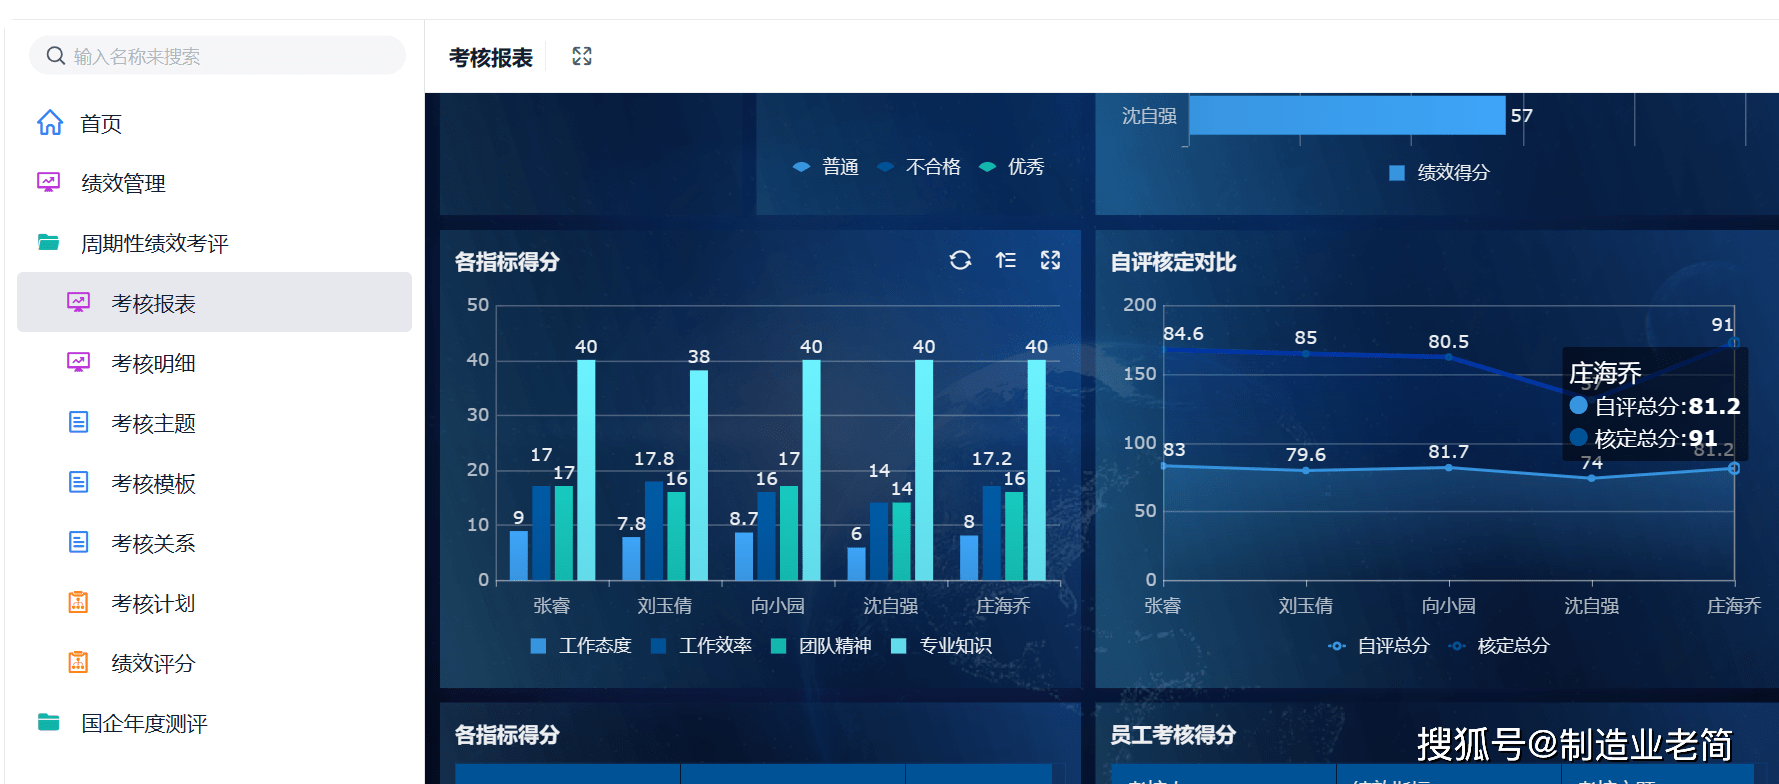Click the 自评核定对比 panel title
The image size is (1779, 784).
(1173, 262)
